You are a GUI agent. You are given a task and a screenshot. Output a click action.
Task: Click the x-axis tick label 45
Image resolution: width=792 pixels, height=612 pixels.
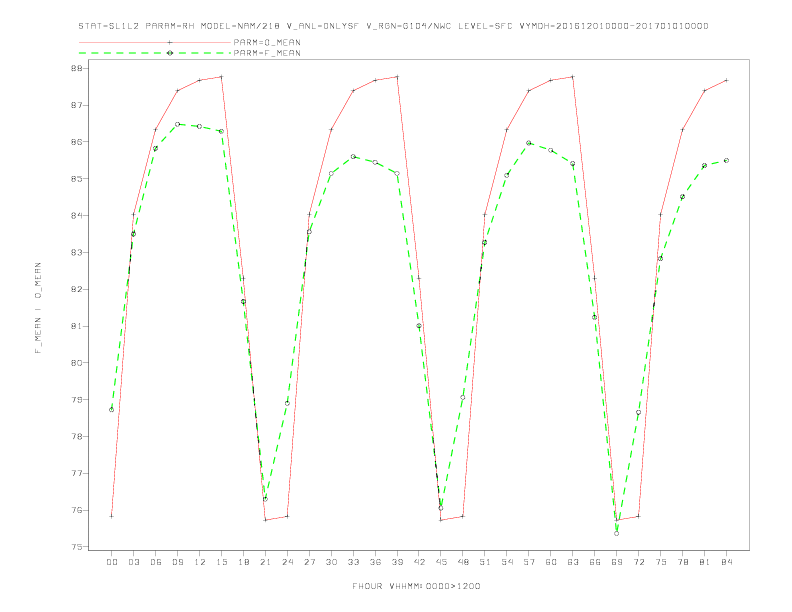click(441, 562)
